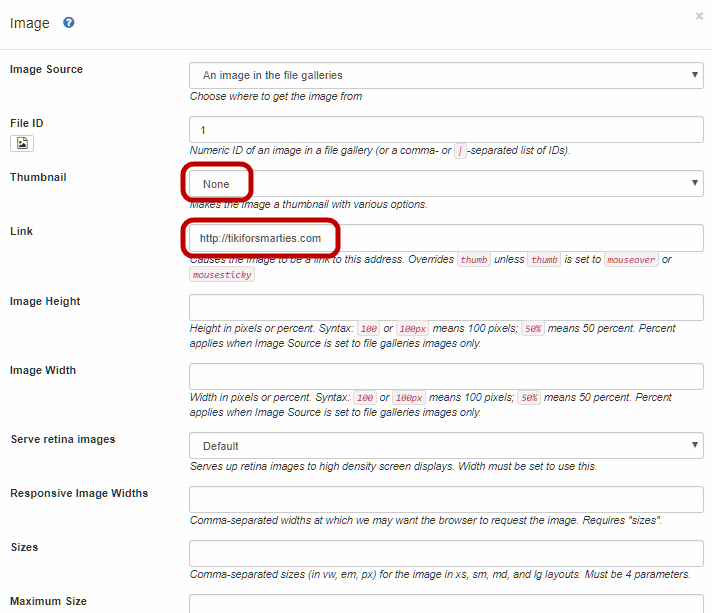Image resolution: width=712 pixels, height=613 pixels.
Task: Open the Thumbnail dropdown set to None
Action: click(x=445, y=184)
